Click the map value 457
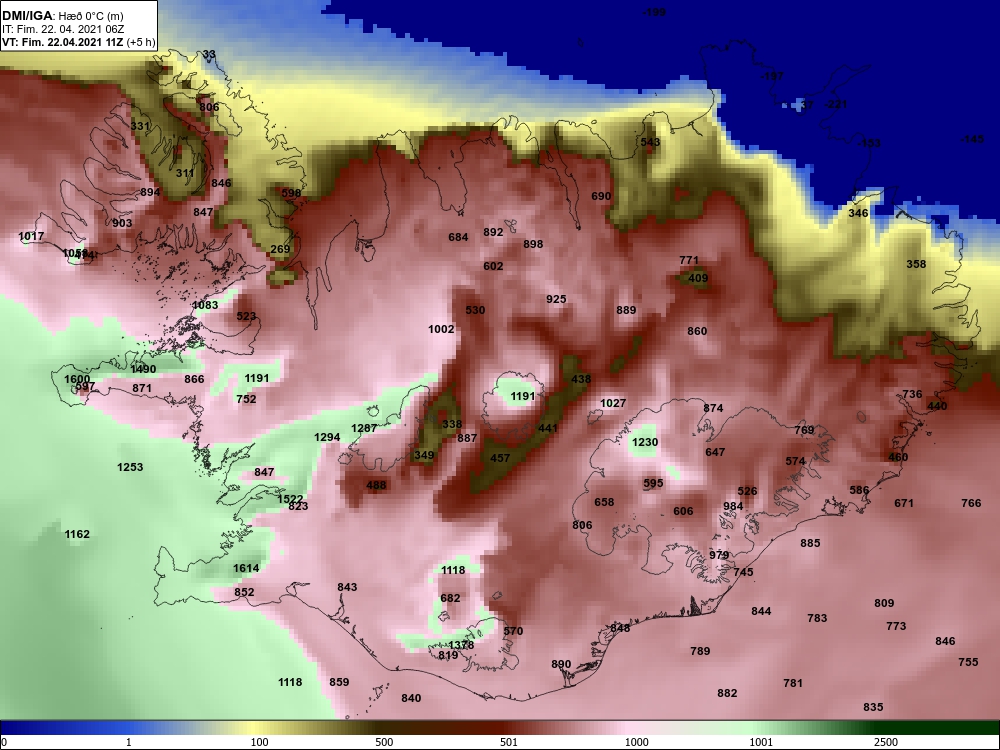Viewport: 1000px width, 750px height. [500, 457]
